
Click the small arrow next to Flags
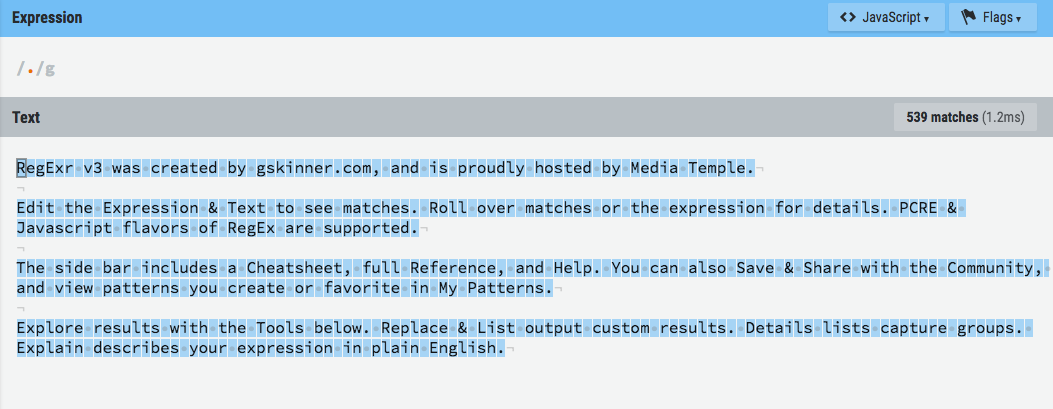pos(1018,19)
